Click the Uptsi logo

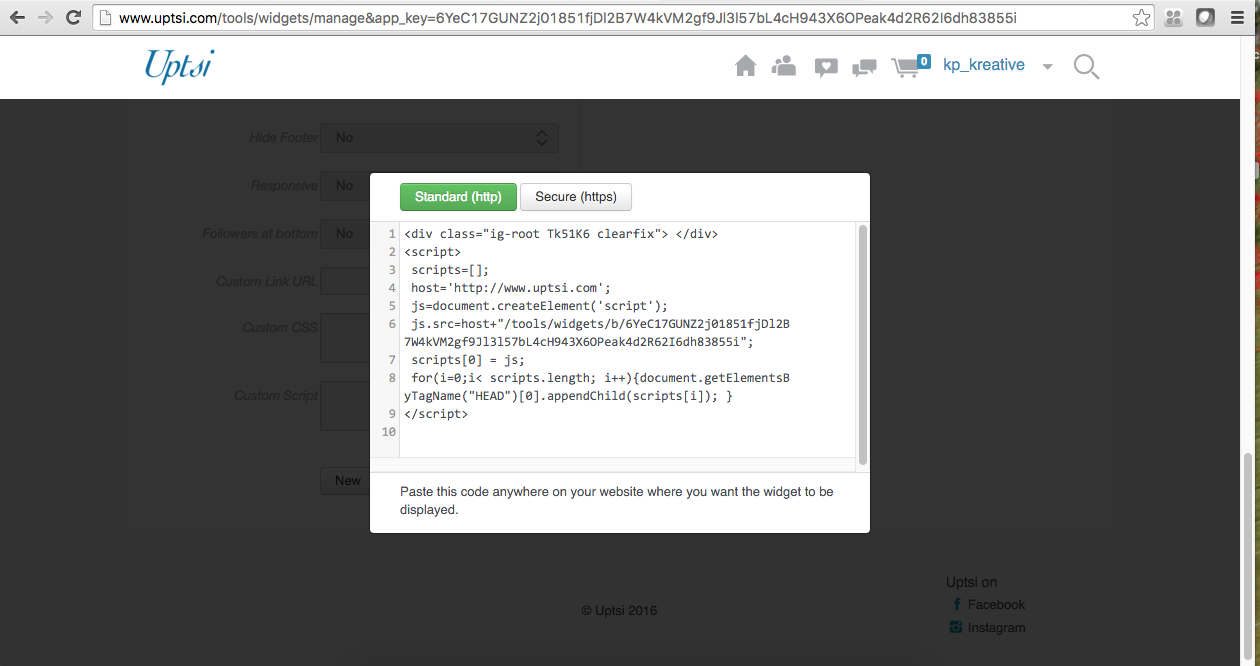tap(179, 66)
